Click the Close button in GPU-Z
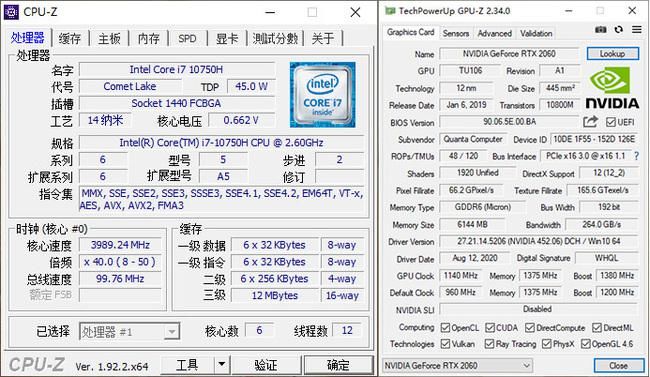Image resolution: width=650 pixels, height=377 pixels. pyautogui.click(x=618, y=365)
